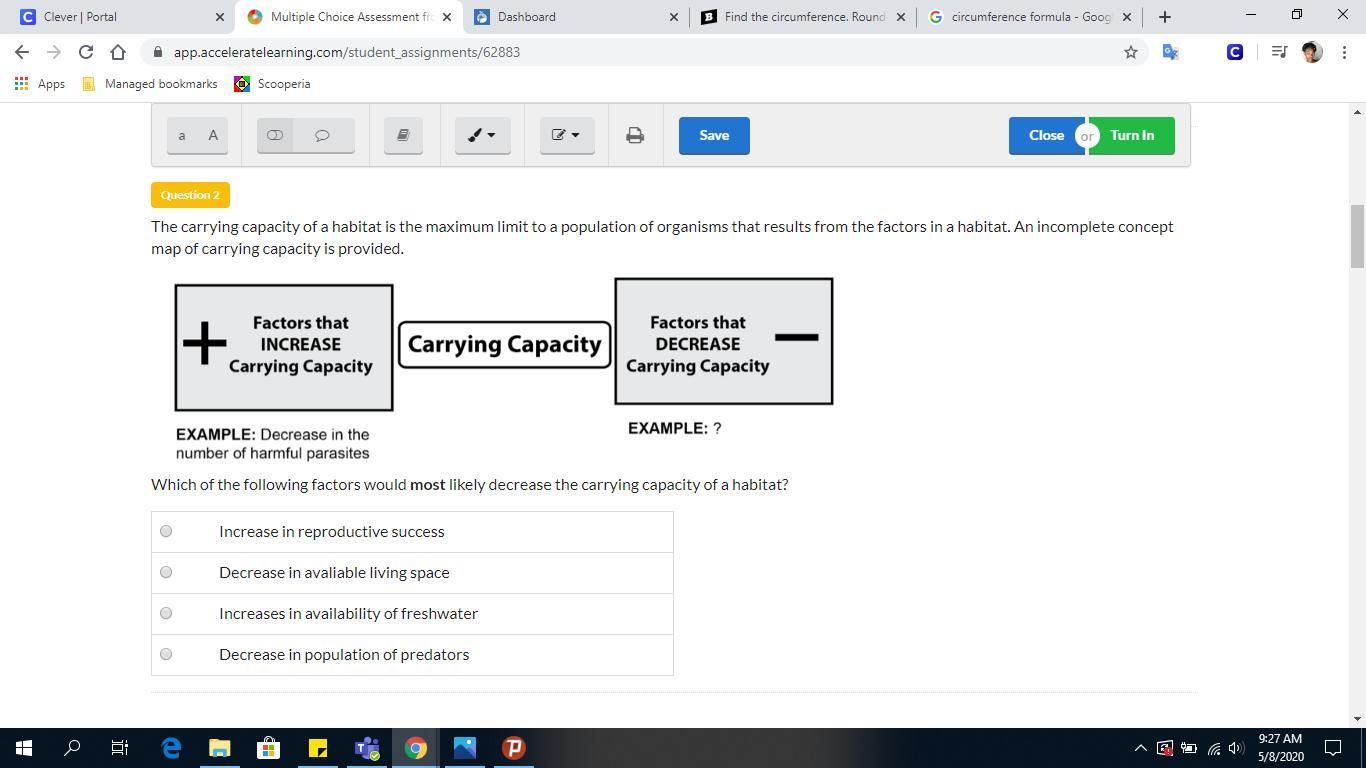Open the media control playlist icon
The height and width of the screenshot is (768, 1366).
click(x=1279, y=52)
